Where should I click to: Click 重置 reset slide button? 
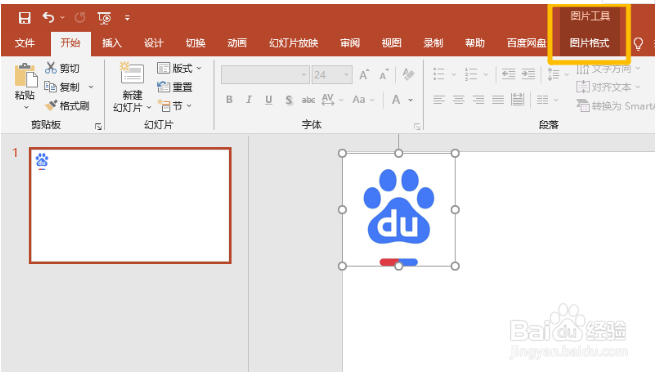[x=175, y=87]
